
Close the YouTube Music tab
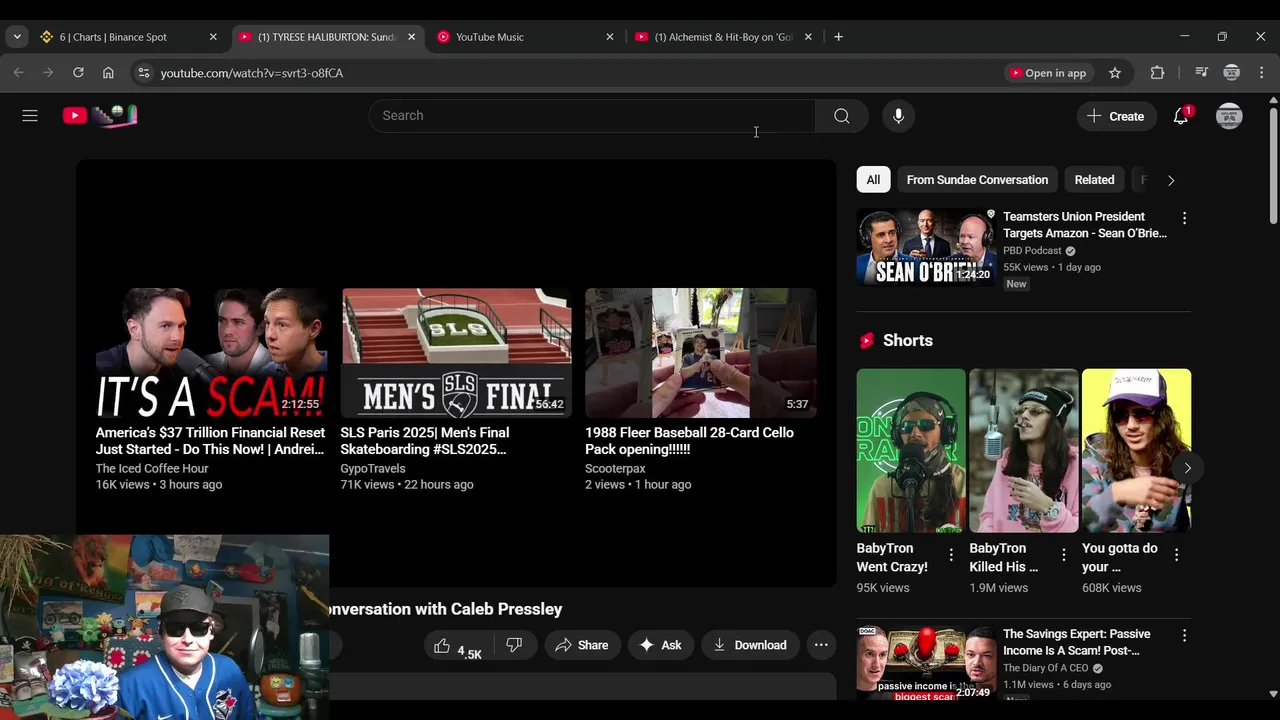tap(610, 37)
